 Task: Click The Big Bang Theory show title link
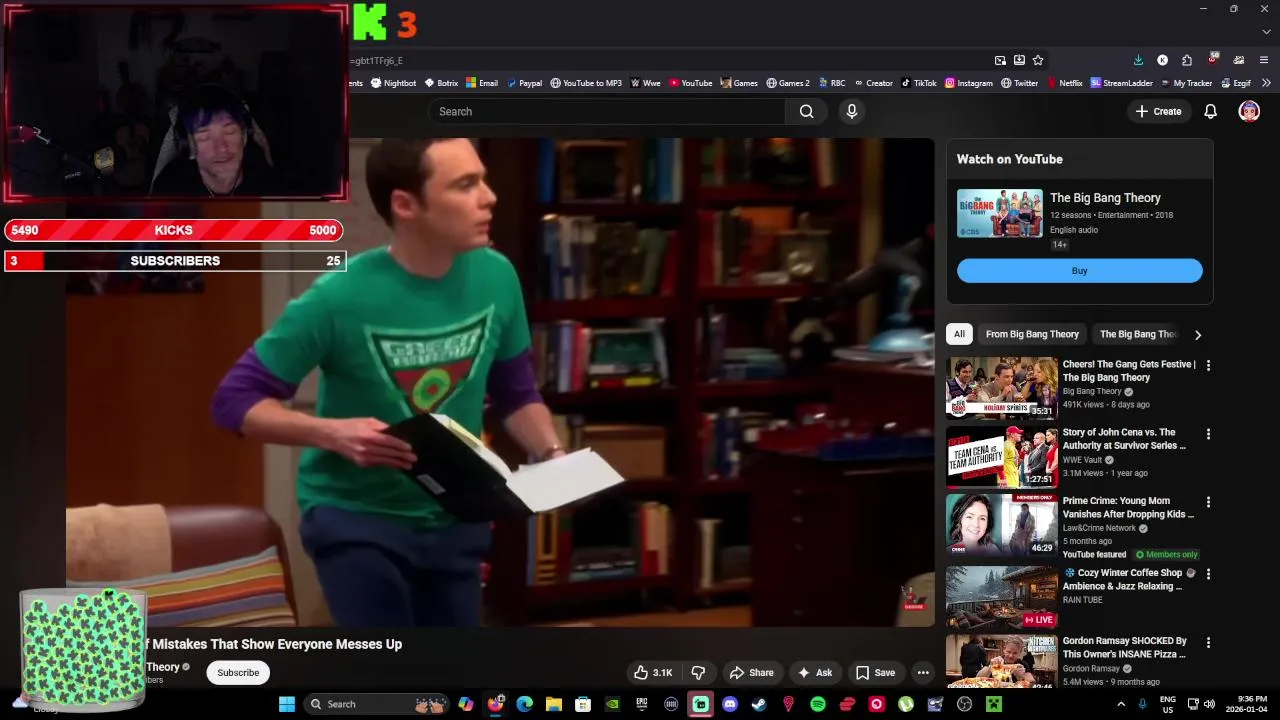coord(1105,198)
